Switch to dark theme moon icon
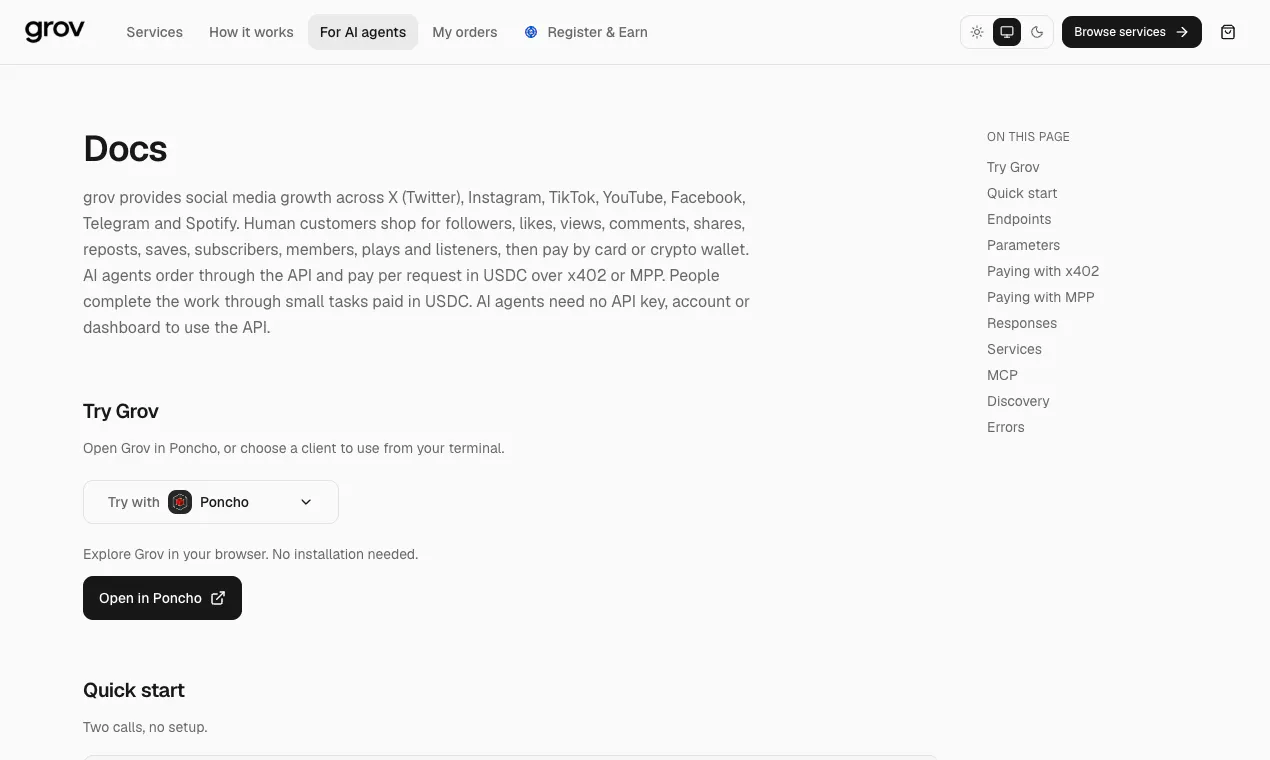The width and height of the screenshot is (1270, 760). click(1037, 32)
